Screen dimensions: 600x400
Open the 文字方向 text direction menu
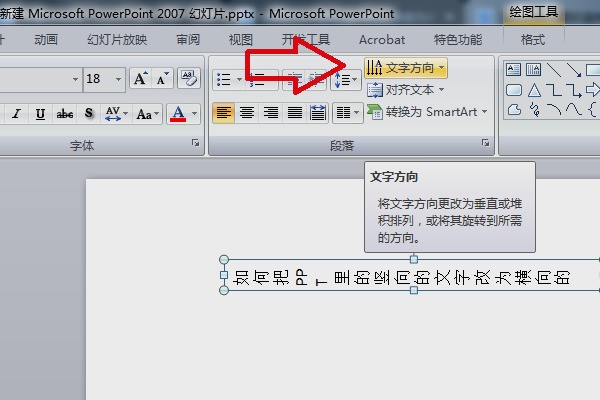pos(406,68)
